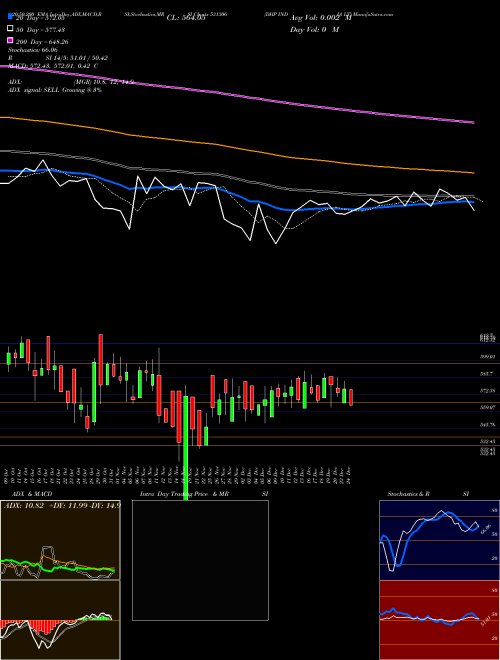
Task: Click the 572.38 price axis label
Action: click(487, 391)
